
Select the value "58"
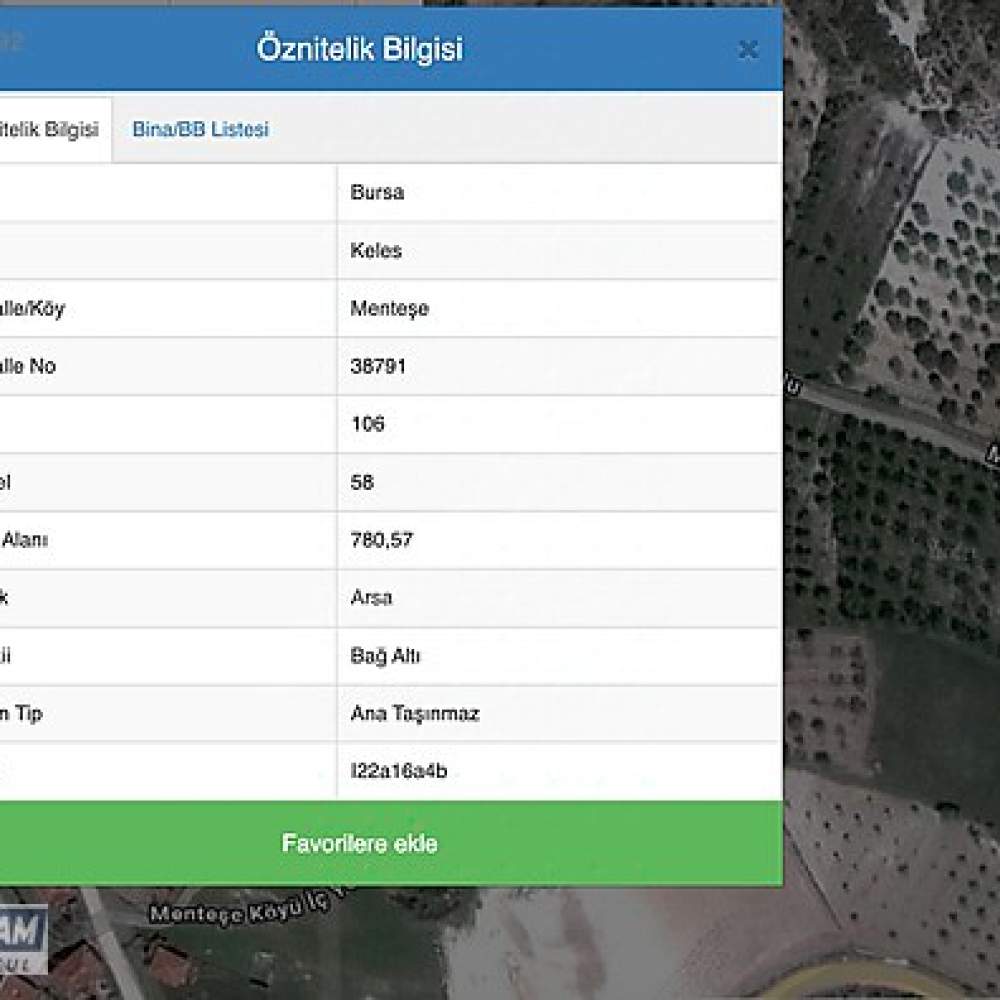pyautogui.click(x=362, y=482)
